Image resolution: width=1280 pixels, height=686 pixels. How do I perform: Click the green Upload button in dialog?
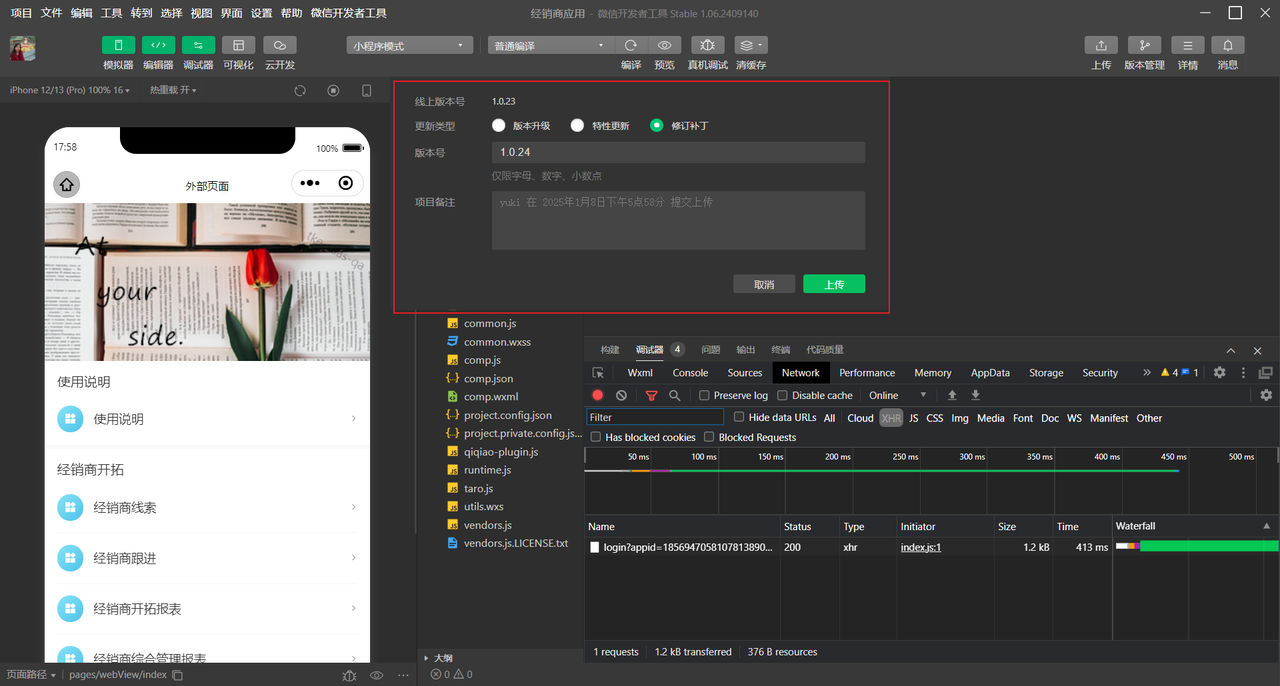(833, 284)
